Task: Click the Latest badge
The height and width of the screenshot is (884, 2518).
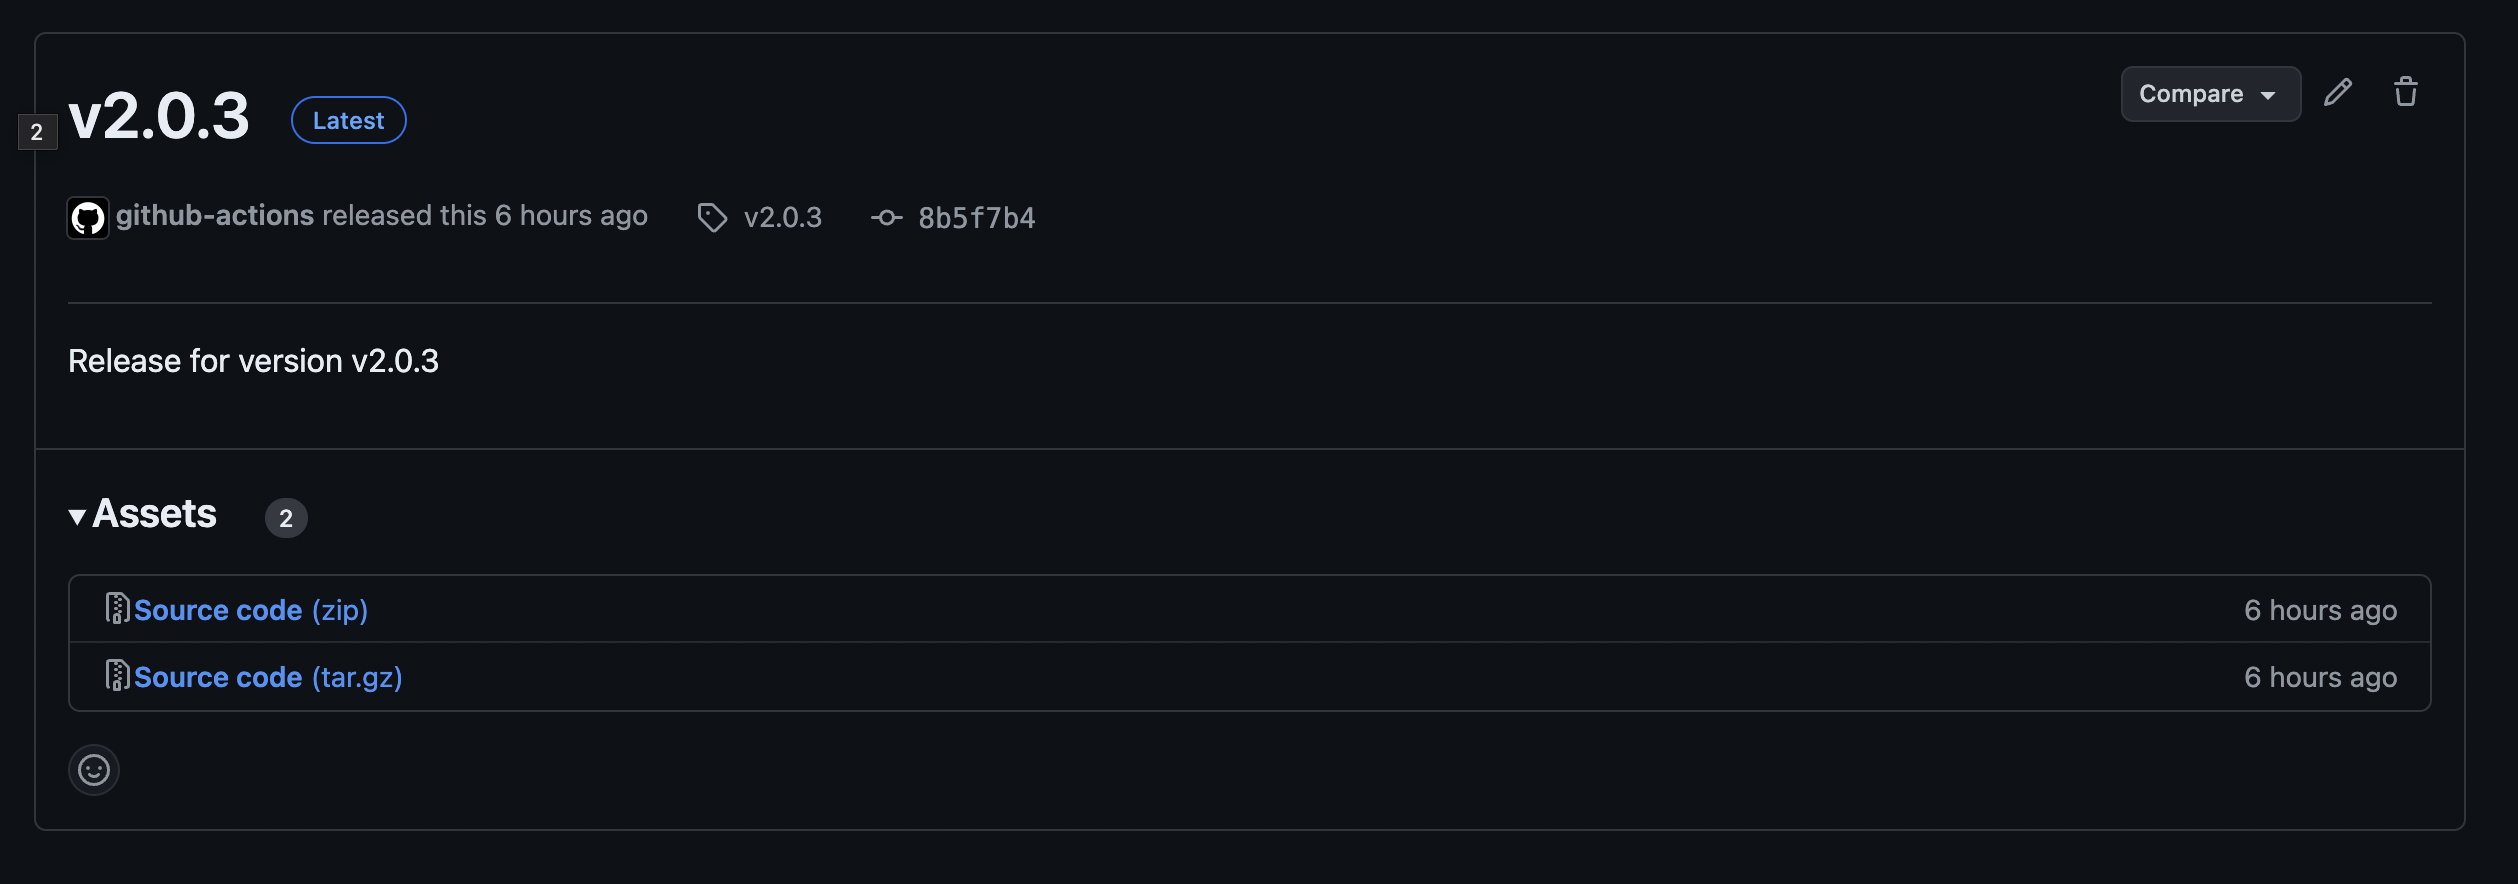Action: click(348, 120)
